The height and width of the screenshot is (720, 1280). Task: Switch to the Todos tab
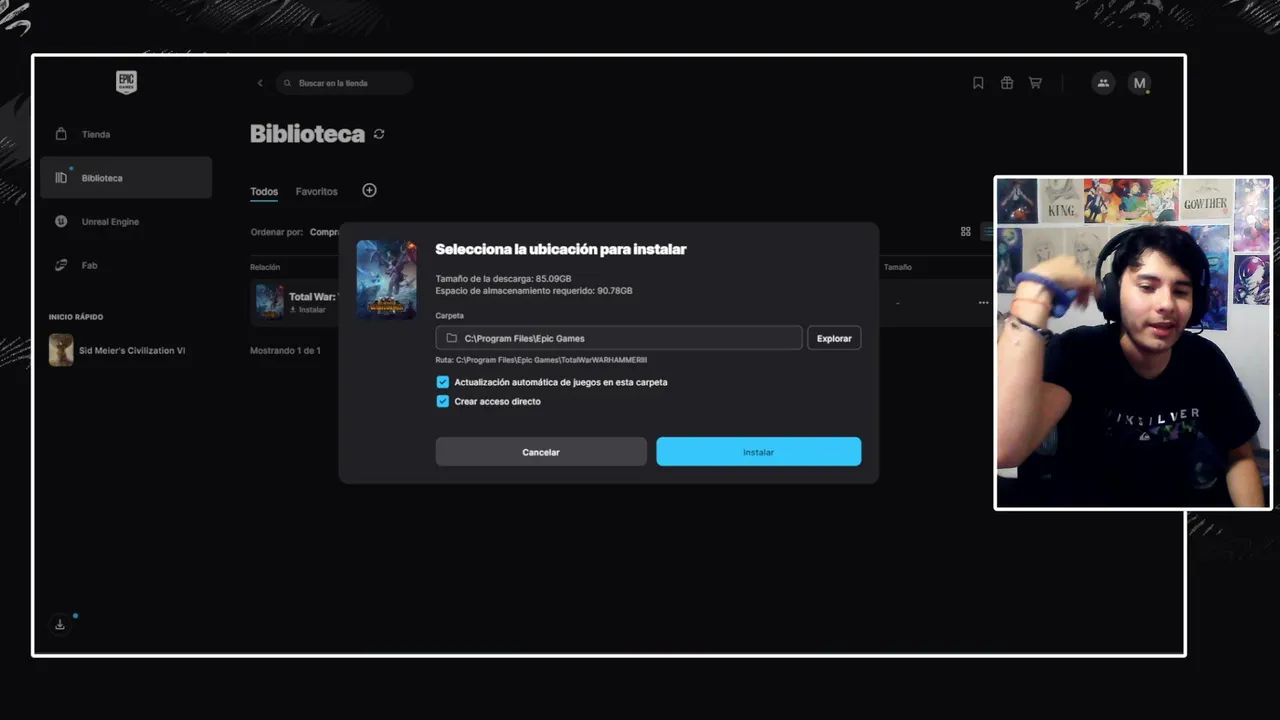pyautogui.click(x=264, y=191)
